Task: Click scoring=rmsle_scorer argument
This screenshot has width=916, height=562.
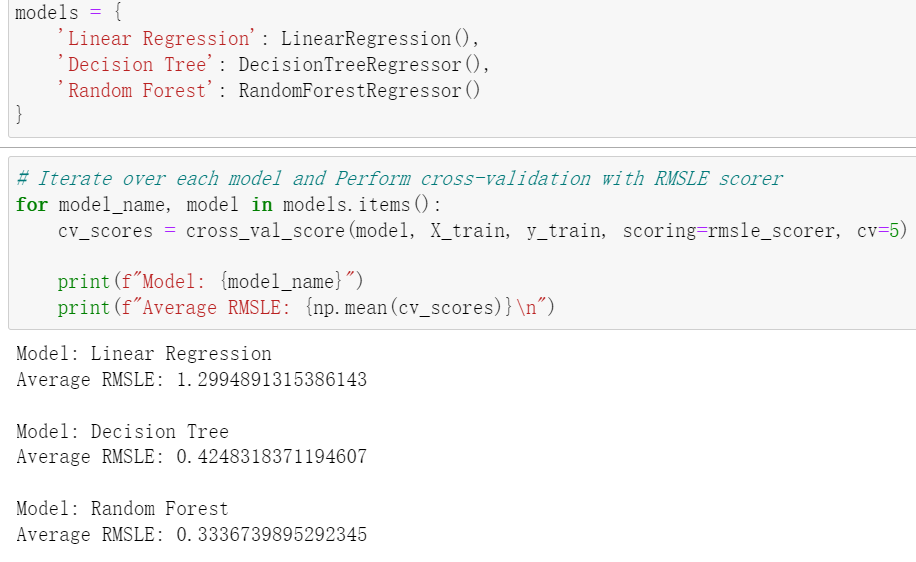Action: pyautogui.click(x=728, y=231)
